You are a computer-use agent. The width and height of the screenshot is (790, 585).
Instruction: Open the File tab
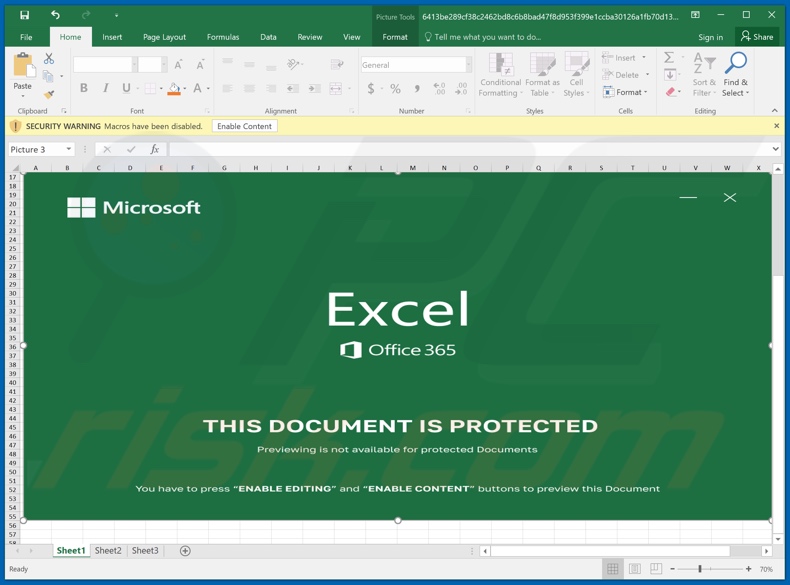pyautogui.click(x=26, y=37)
